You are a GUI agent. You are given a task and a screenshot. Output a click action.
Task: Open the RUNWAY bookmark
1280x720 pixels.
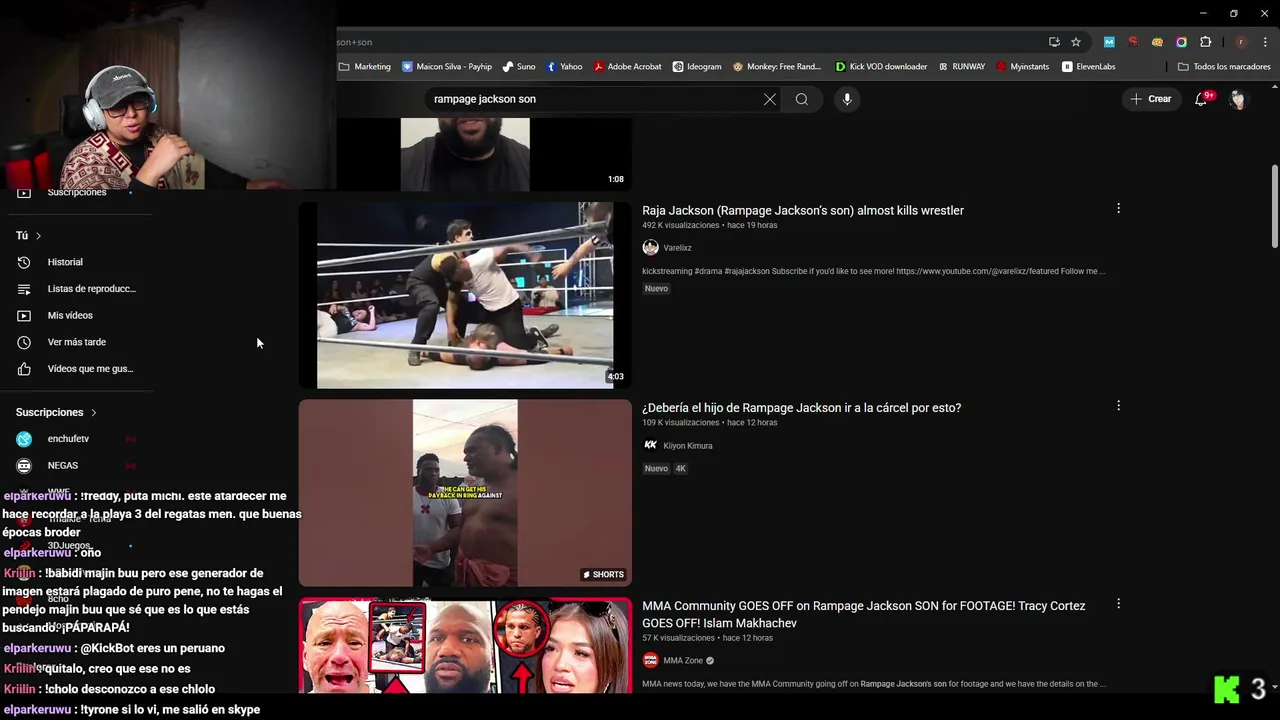pos(962,67)
